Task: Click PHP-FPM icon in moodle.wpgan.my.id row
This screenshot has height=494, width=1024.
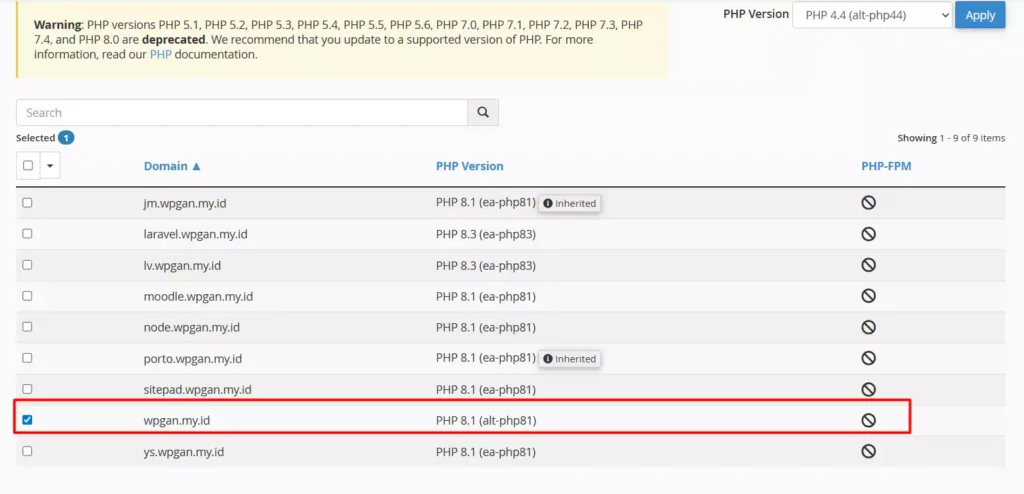Action: pyautogui.click(x=868, y=296)
